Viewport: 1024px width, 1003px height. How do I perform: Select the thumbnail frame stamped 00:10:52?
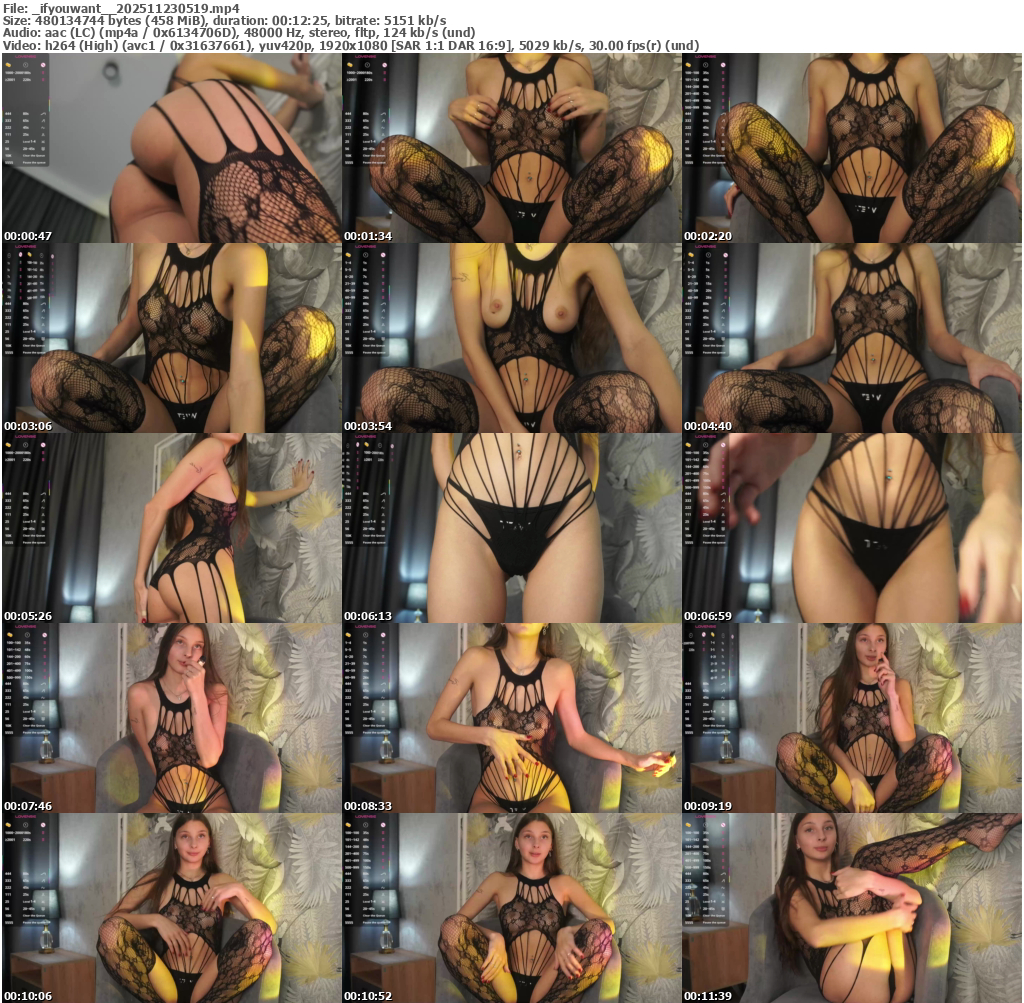512,908
